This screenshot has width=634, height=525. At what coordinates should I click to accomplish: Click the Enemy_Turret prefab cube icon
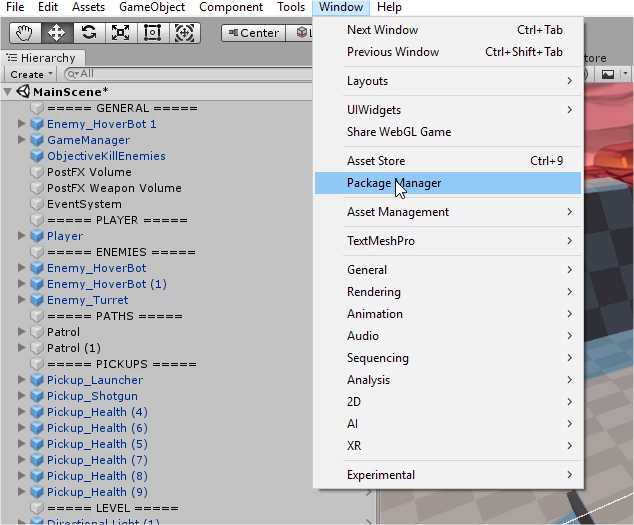(37, 300)
